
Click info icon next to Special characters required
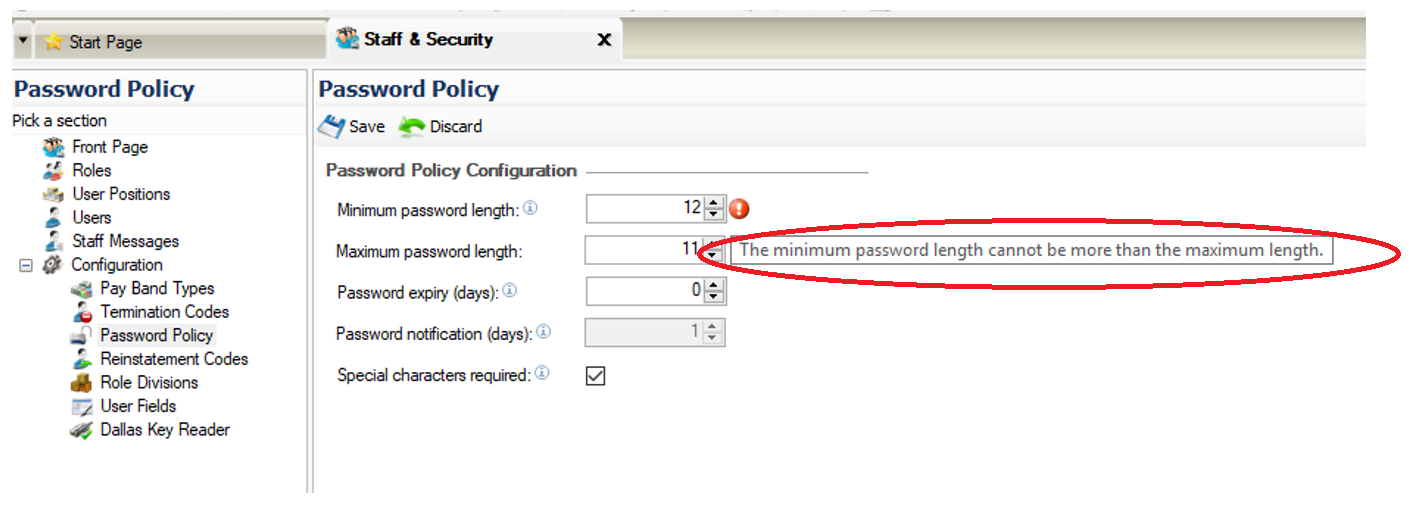[x=542, y=374]
